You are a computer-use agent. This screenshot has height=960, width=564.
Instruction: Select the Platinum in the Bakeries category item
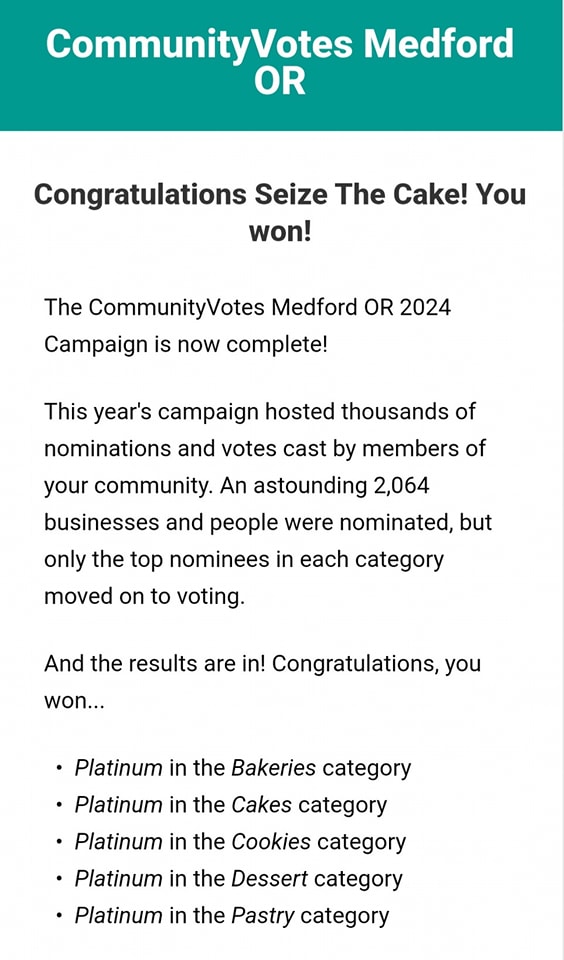pyautogui.click(x=243, y=768)
